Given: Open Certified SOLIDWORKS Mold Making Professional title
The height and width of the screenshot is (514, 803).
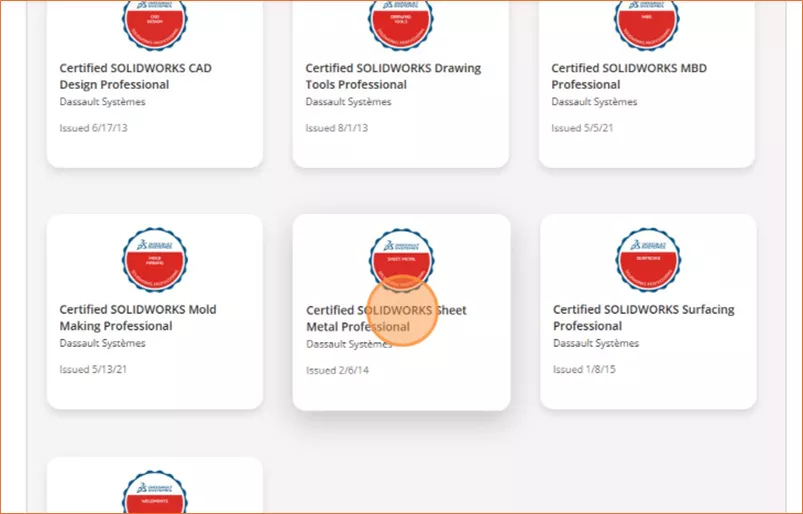Looking at the screenshot, I should [x=138, y=317].
